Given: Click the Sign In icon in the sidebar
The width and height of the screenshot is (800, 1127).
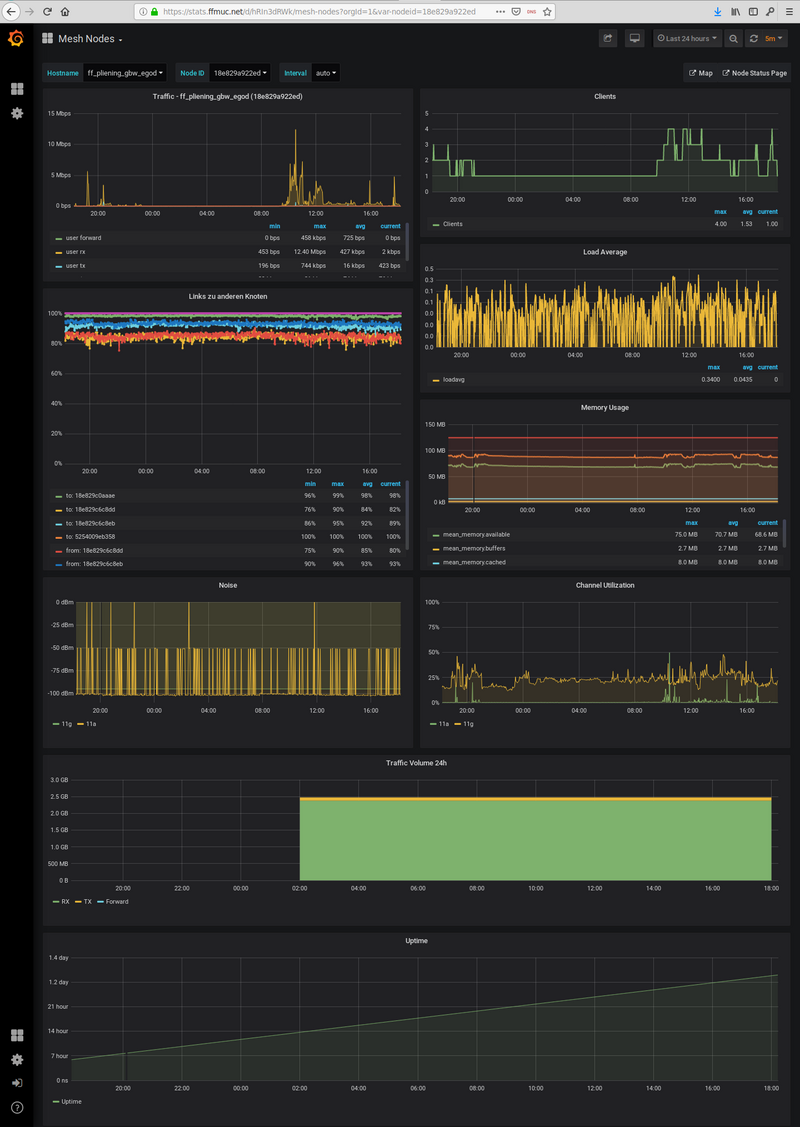Looking at the screenshot, I should (16, 1083).
